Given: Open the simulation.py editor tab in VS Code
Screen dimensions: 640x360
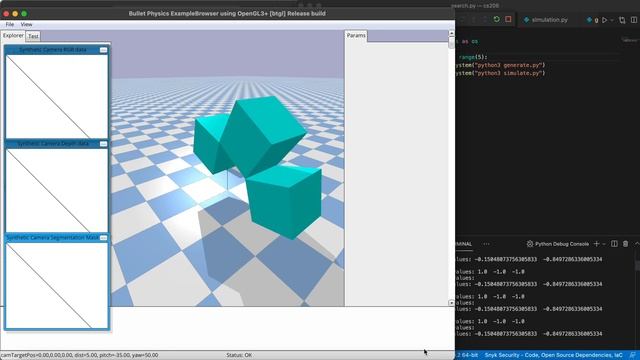Looking at the screenshot, I should tap(546, 20).
